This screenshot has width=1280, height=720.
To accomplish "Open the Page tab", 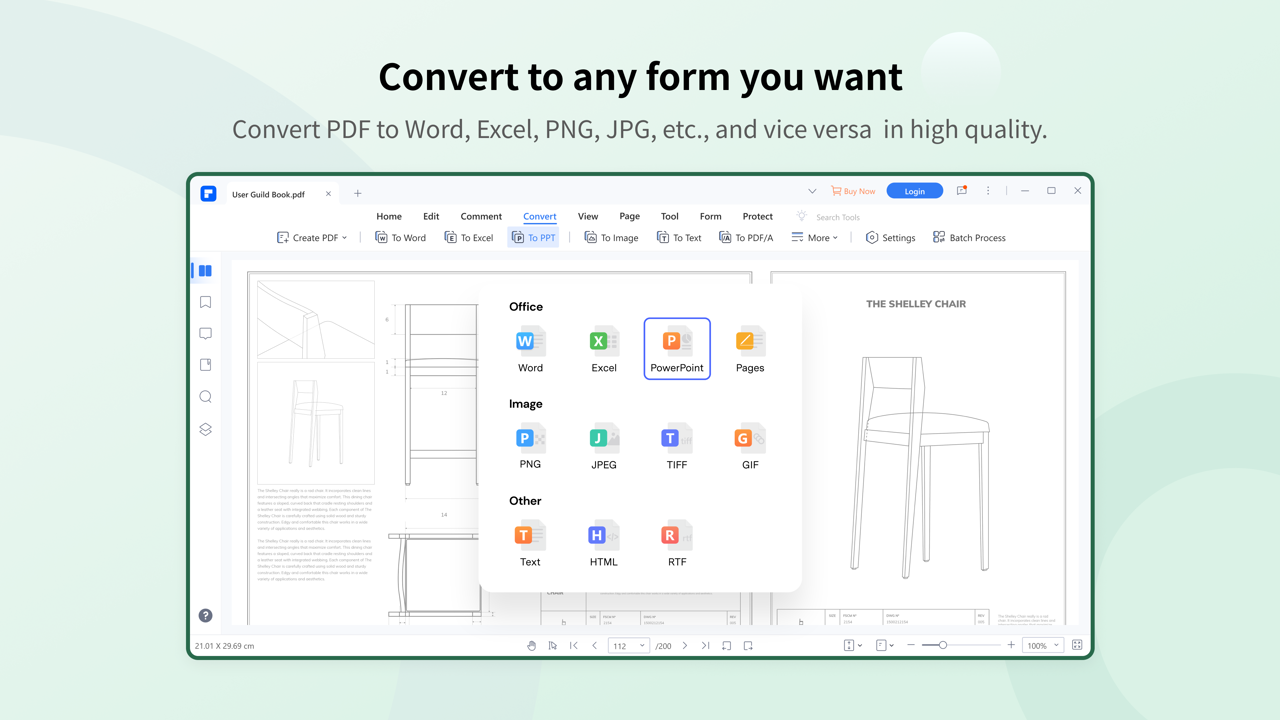I will click(x=629, y=216).
